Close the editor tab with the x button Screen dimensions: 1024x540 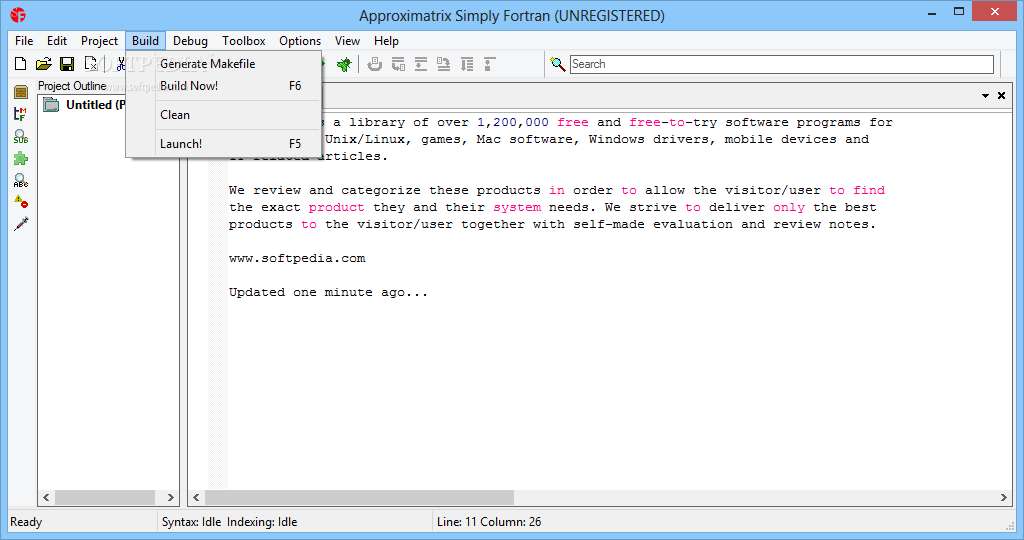(1001, 96)
